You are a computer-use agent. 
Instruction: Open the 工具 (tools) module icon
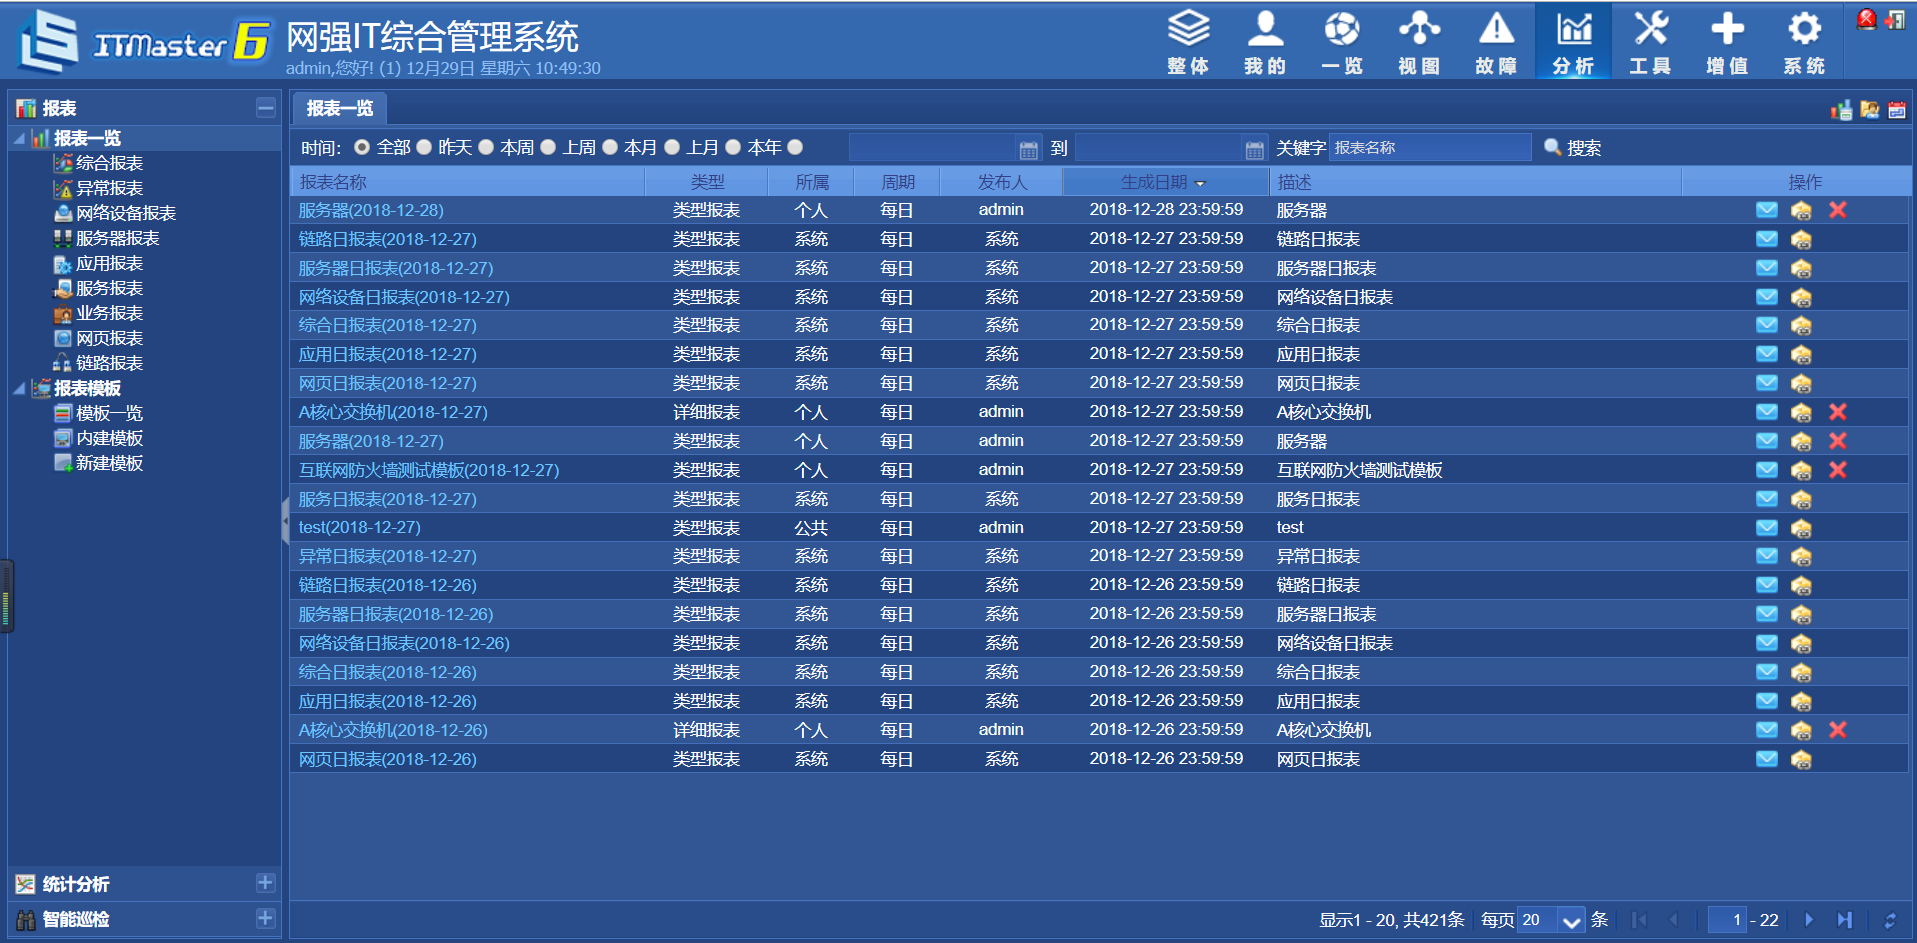click(1649, 40)
